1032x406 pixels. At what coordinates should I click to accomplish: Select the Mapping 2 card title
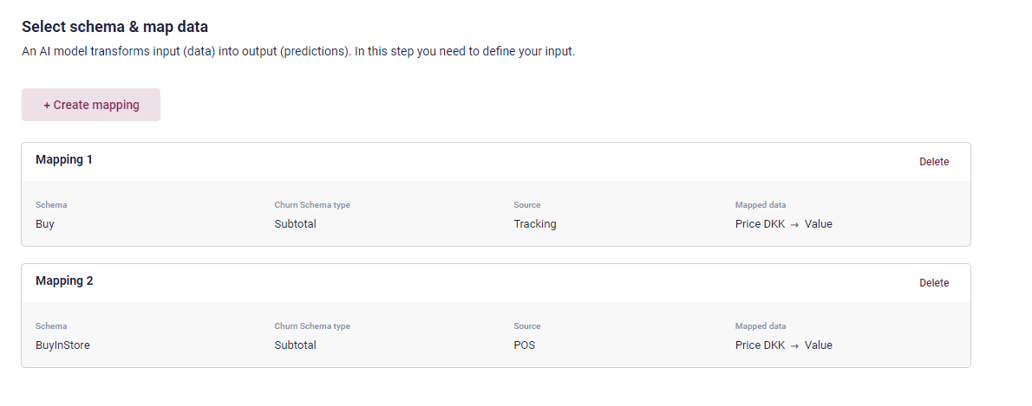[x=64, y=281]
